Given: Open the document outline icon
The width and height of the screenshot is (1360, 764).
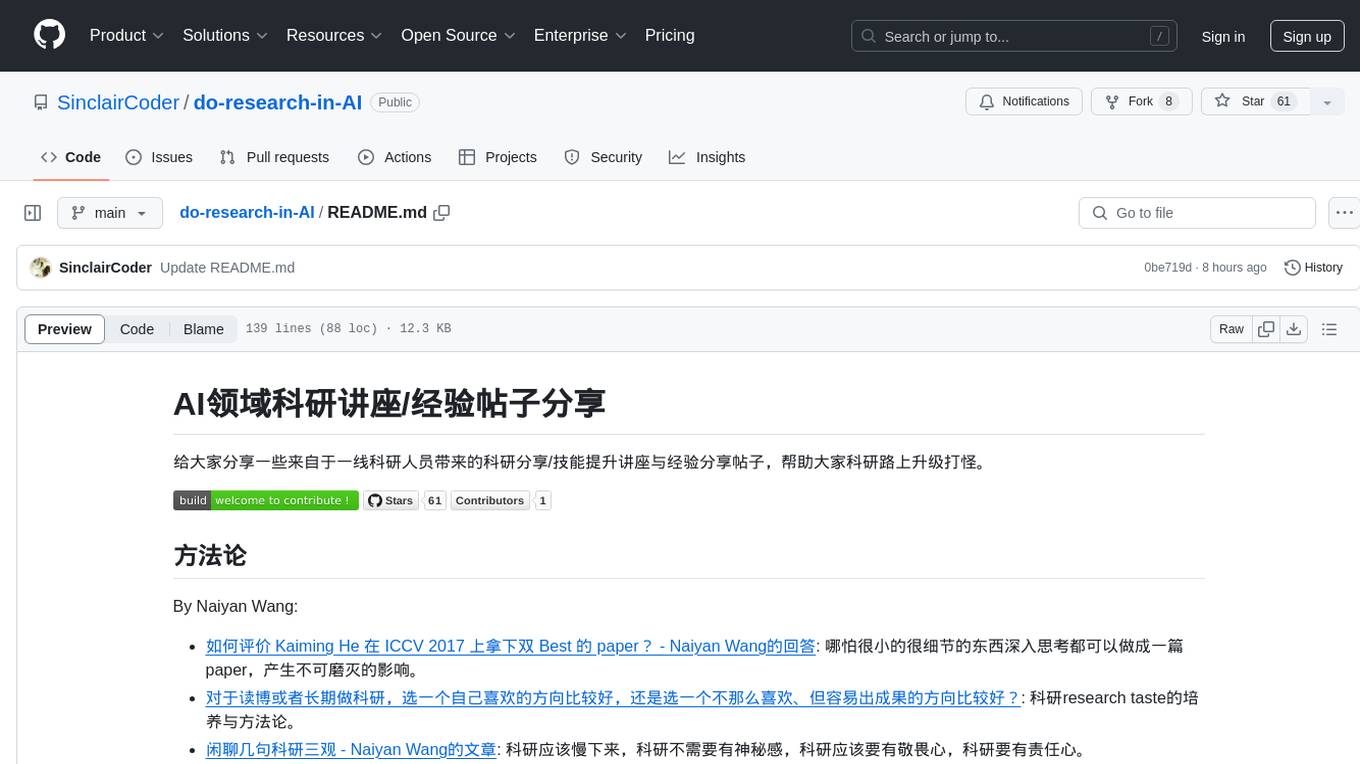Looking at the screenshot, I should coord(1329,329).
